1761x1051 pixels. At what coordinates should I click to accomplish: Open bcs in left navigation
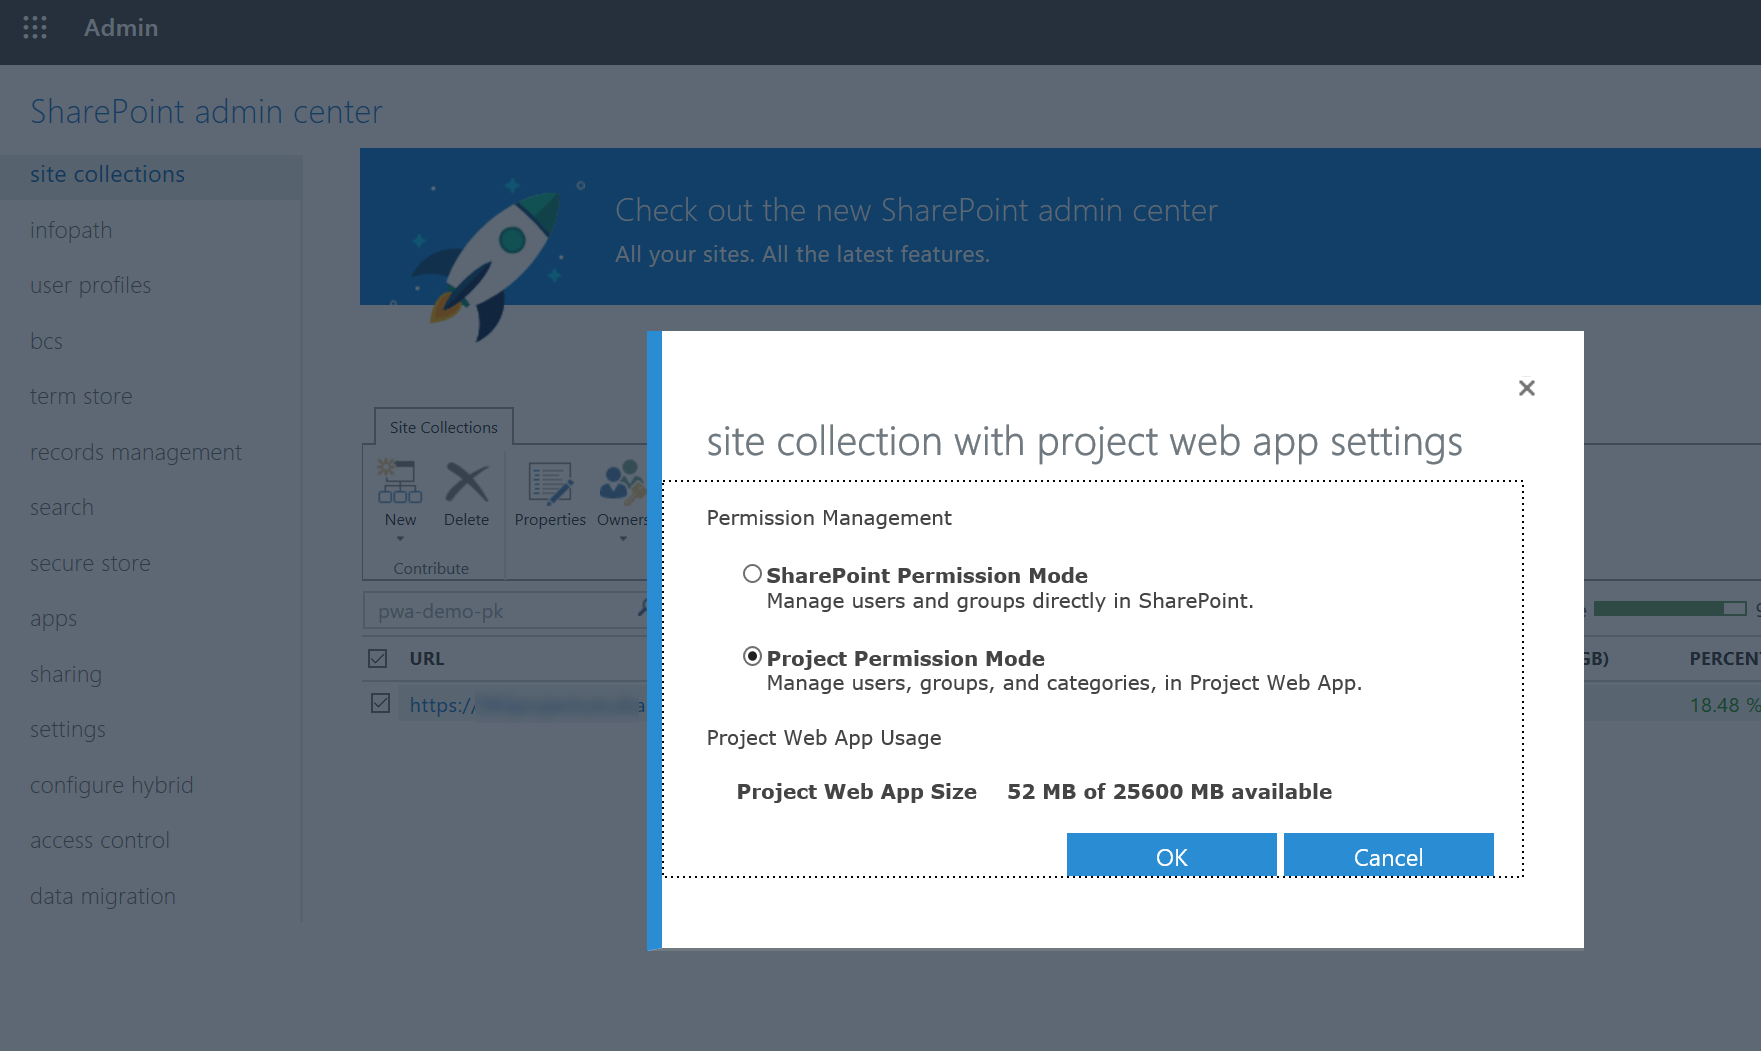pyautogui.click(x=46, y=341)
